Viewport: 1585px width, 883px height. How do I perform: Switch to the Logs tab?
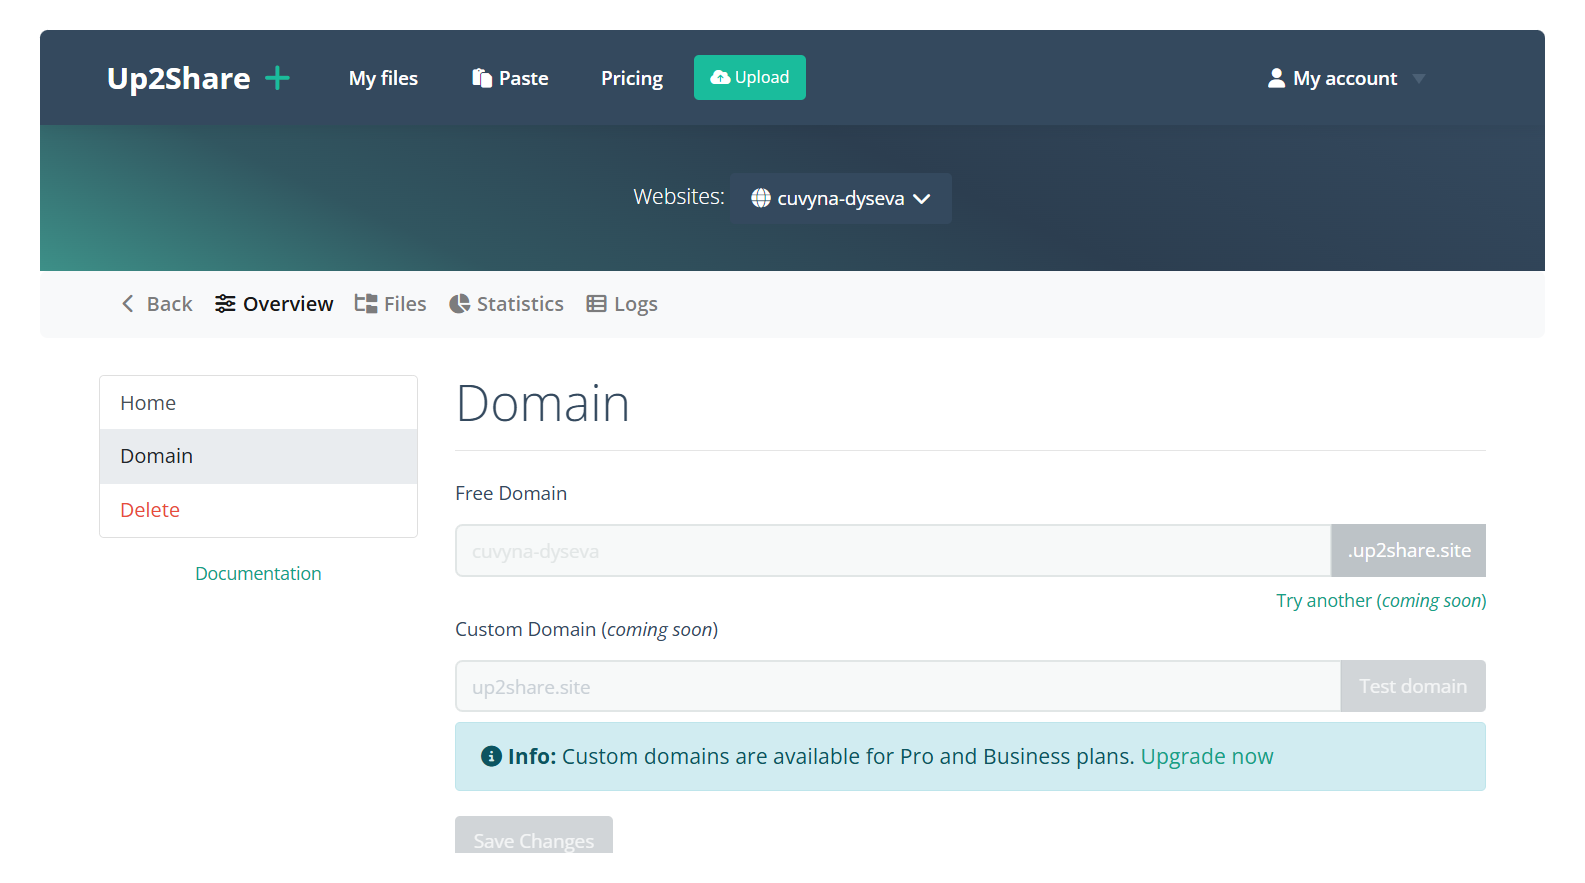pyautogui.click(x=622, y=304)
